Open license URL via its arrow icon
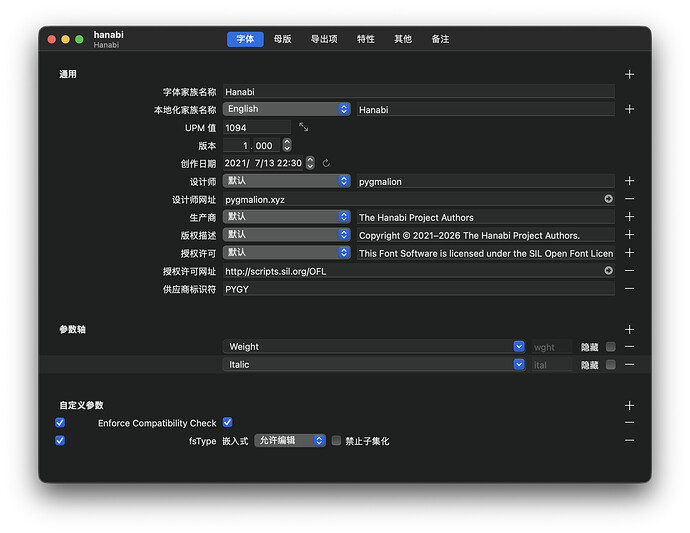This screenshot has height=533, width=690. click(608, 271)
